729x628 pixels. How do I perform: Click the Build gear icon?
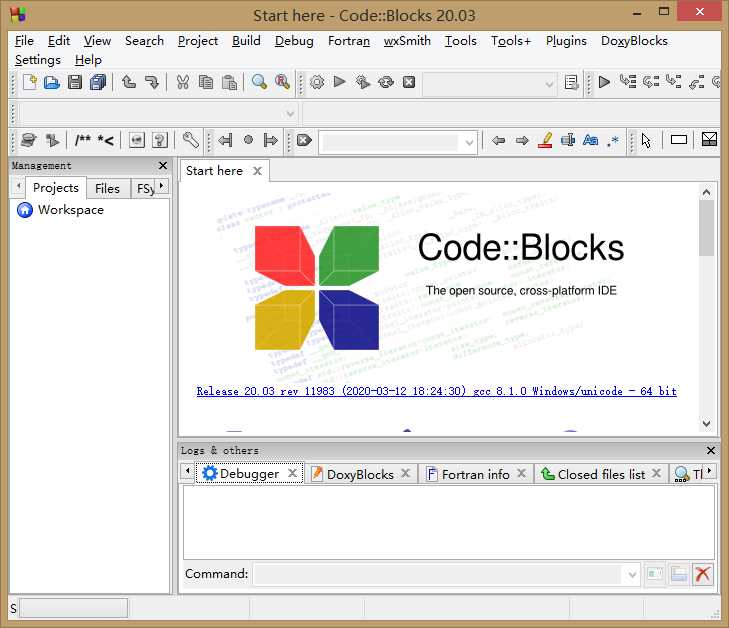[x=317, y=82]
